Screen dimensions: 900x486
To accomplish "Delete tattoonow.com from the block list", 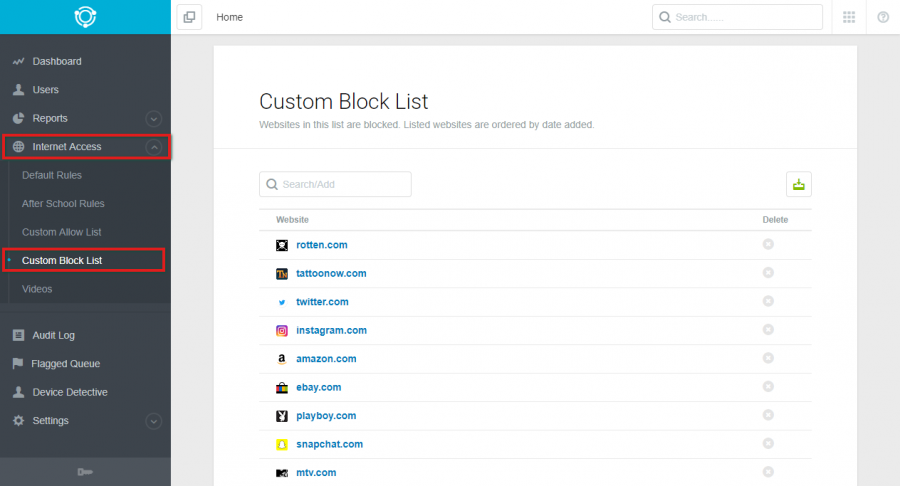I will pyautogui.click(x=768, y=273).
